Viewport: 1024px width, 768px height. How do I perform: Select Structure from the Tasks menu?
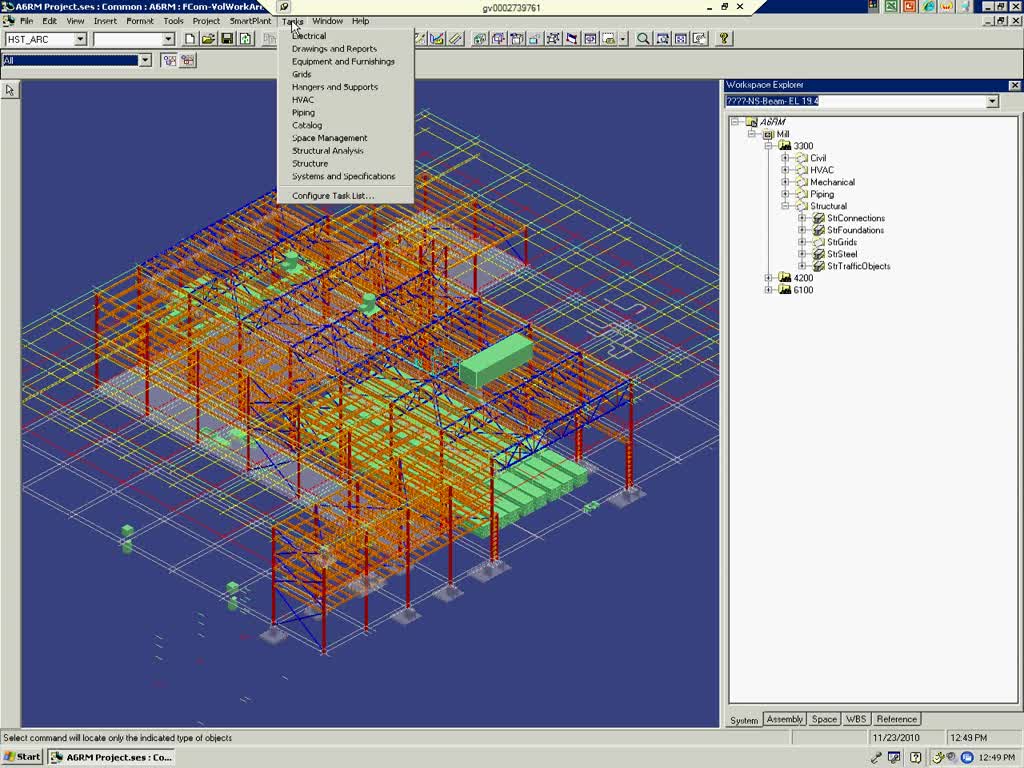pos(310,163)
